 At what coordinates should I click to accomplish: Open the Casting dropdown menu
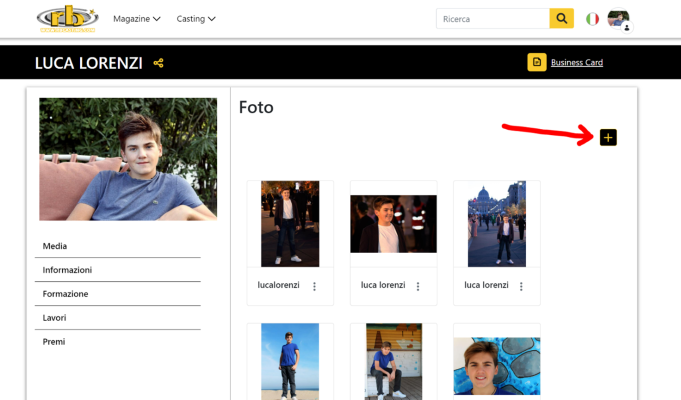[x=196, y=19]
